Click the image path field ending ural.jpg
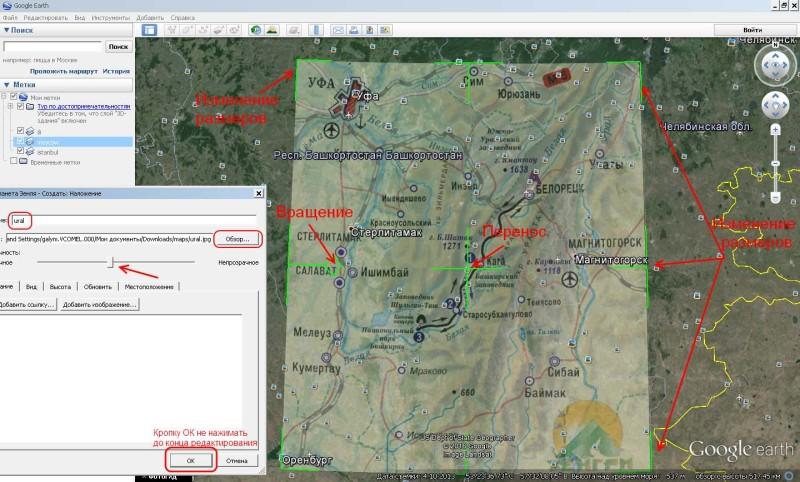The height and width of the screenshot is (482, 800). pos(109,239)
